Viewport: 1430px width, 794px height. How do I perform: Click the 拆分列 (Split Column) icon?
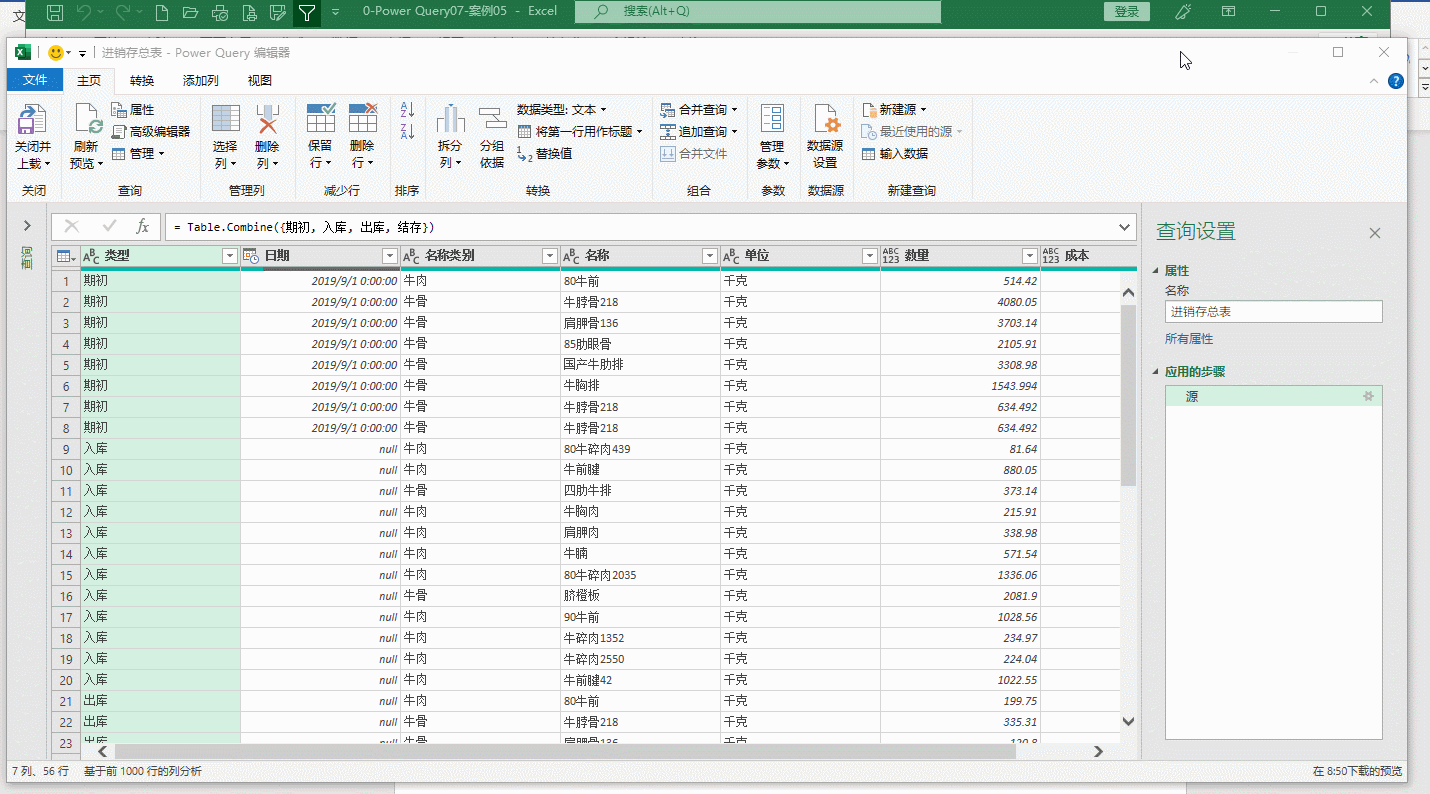click(x=451, y=118)
